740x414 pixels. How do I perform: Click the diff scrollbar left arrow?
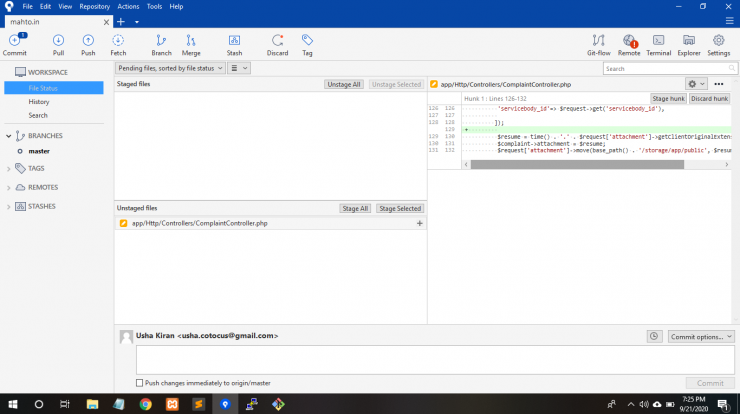tap(466, 164)
